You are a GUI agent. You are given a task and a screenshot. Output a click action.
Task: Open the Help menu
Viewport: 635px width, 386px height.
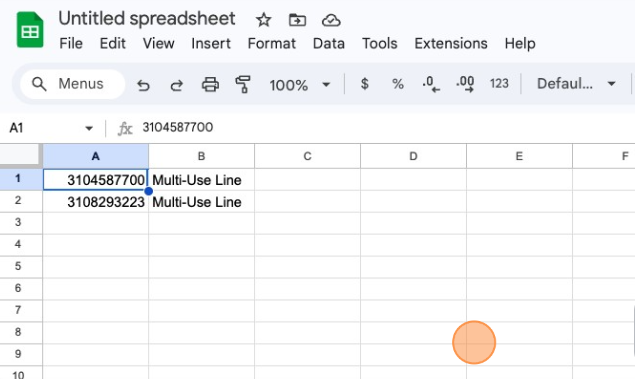pos(520,43)
